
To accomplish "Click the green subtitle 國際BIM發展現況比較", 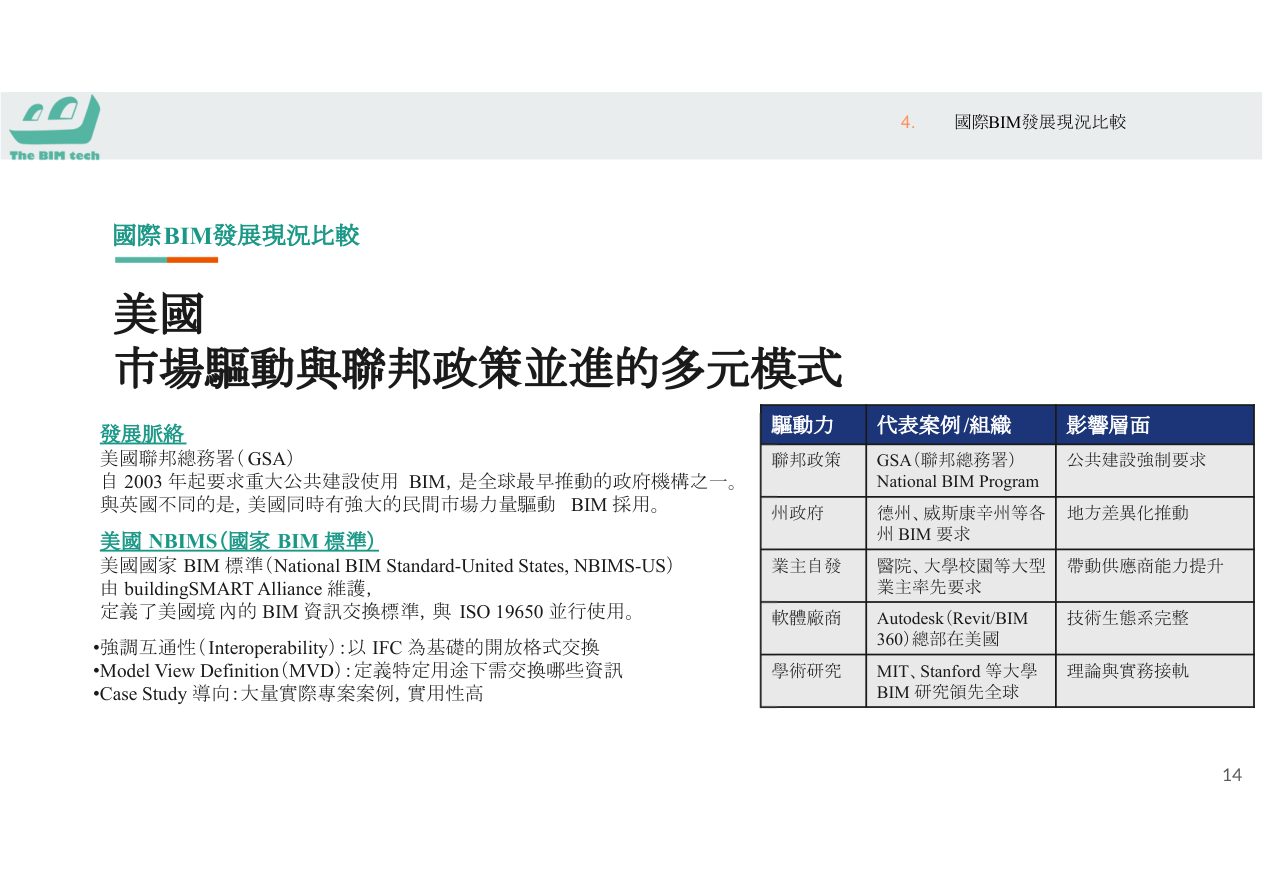I will click(236, 236).
